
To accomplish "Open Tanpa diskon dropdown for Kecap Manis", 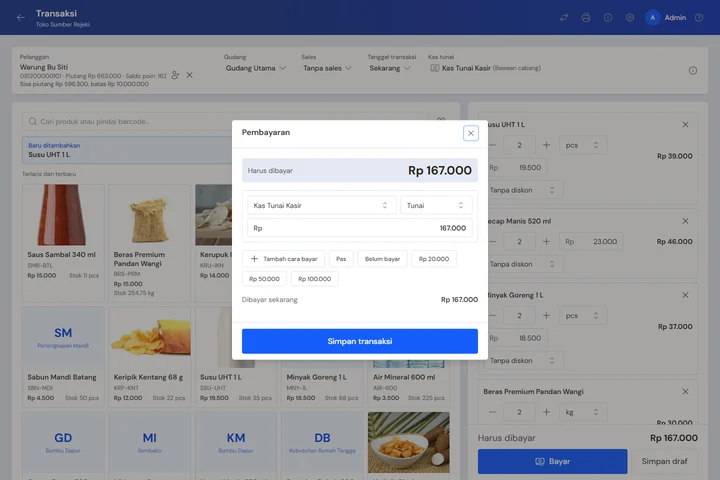I will pyautogui.click(x=523, y=264).
